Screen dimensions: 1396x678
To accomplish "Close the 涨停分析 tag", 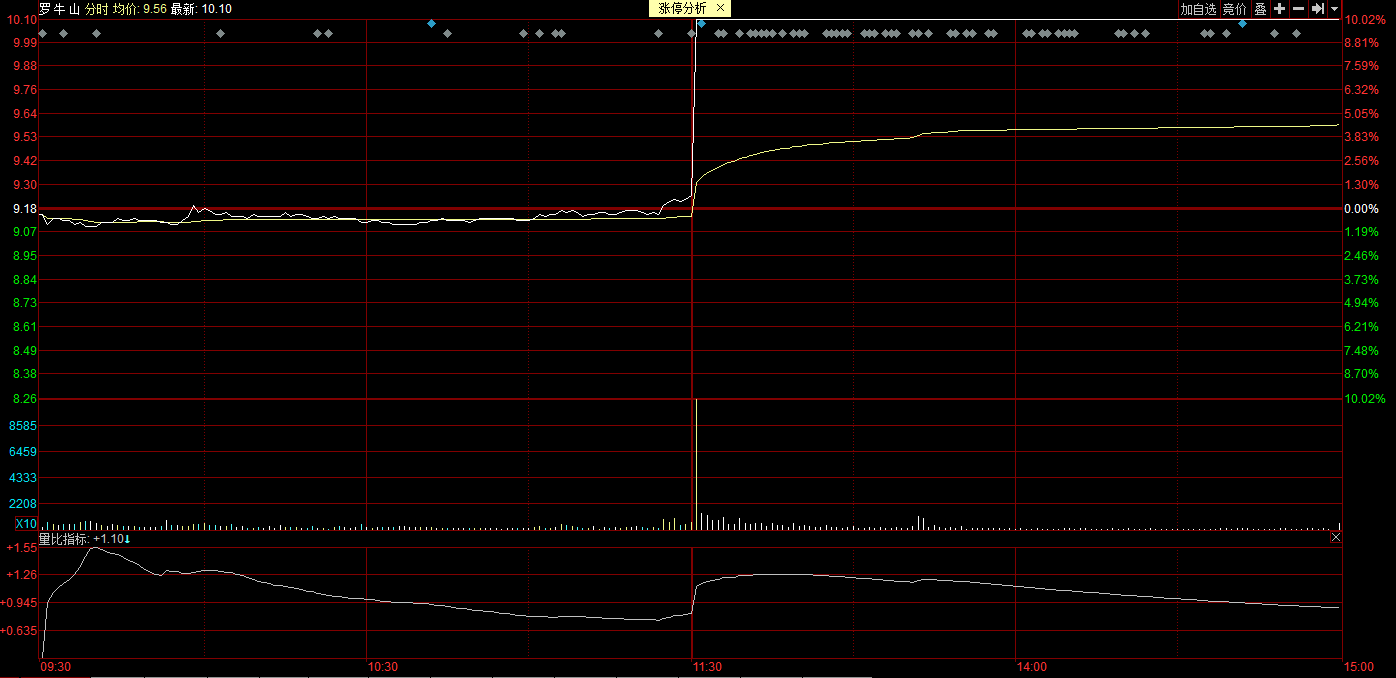I will (x=720, y=8).
